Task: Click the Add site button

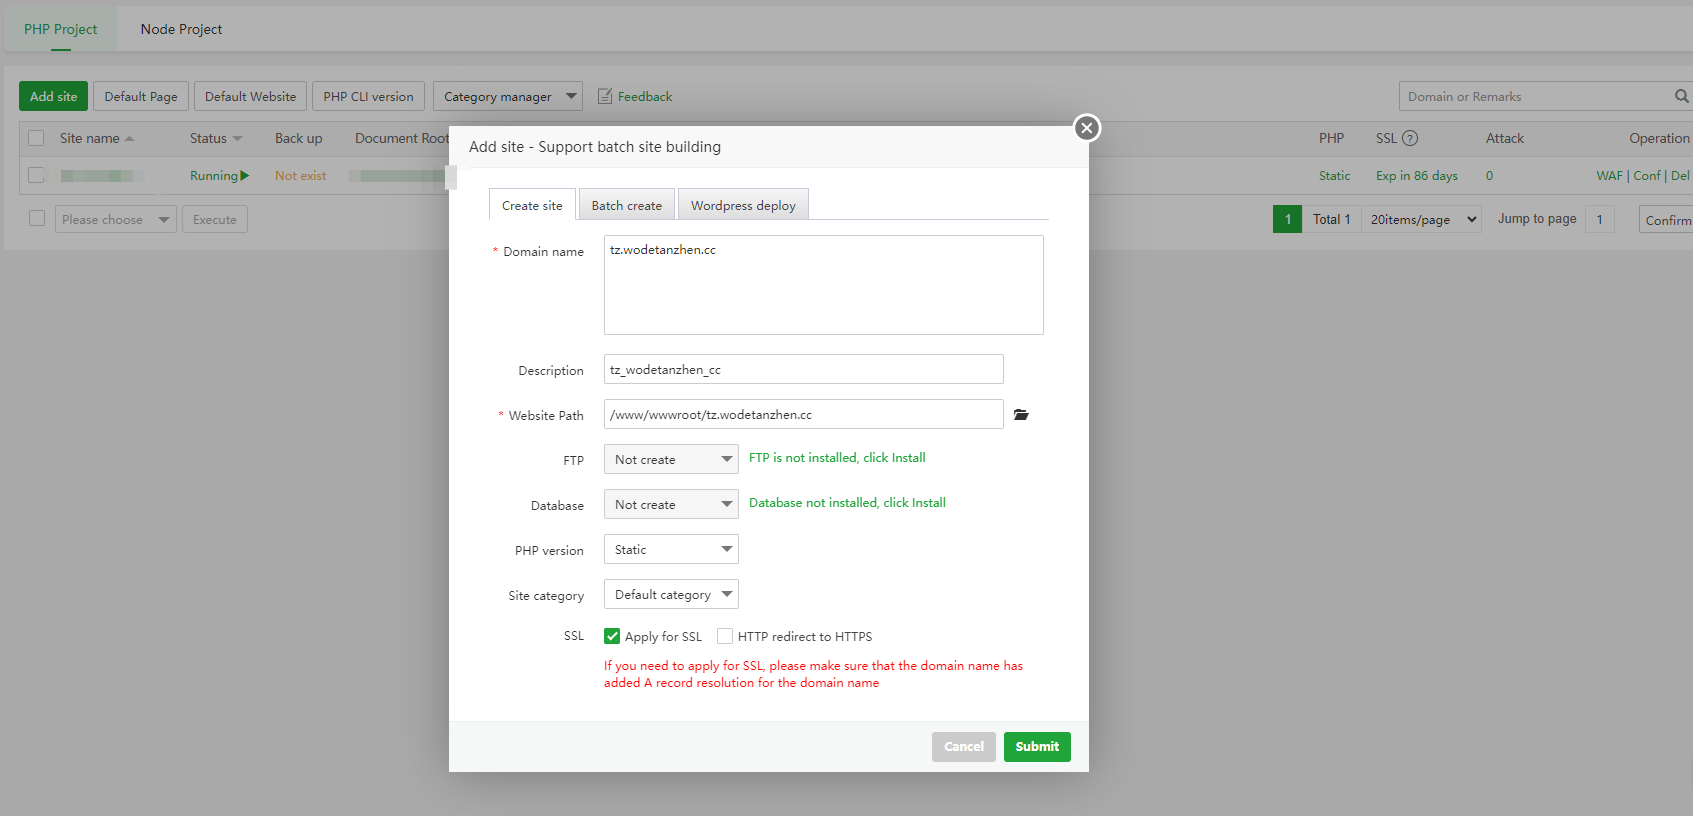Action: coord(53,96)
